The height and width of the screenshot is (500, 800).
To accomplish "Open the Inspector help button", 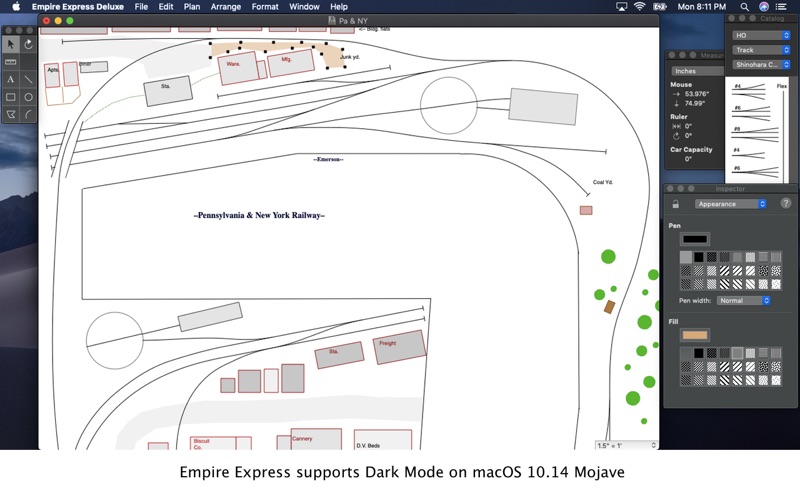I will click(786, 203).
